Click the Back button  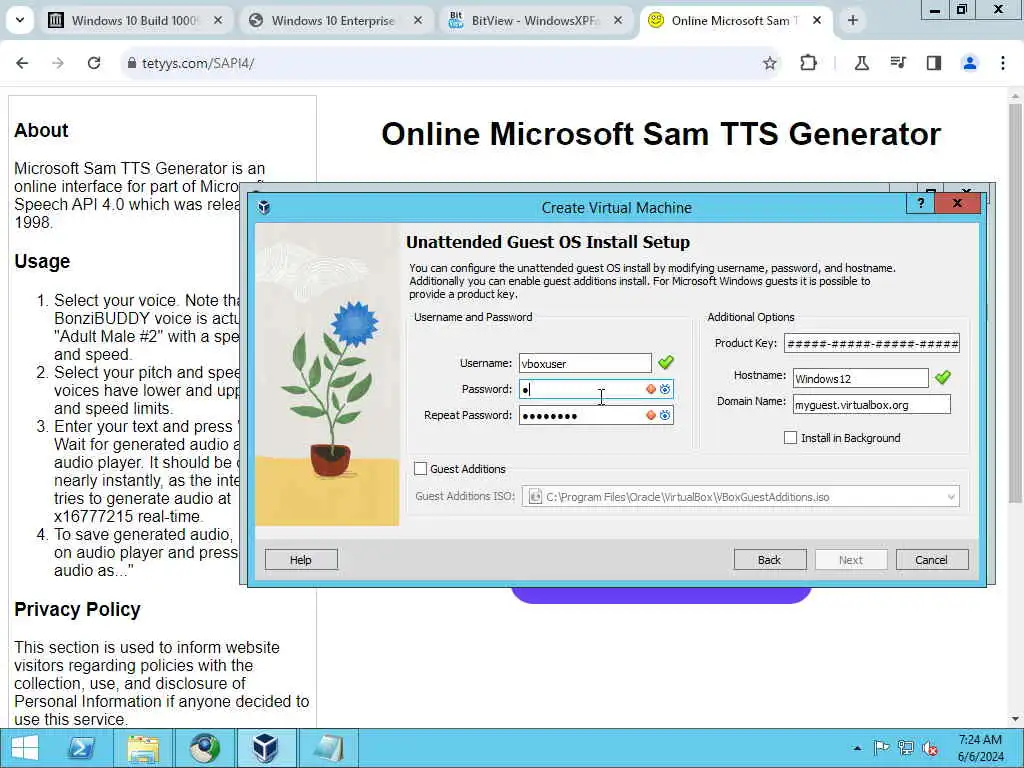(770, 560)
